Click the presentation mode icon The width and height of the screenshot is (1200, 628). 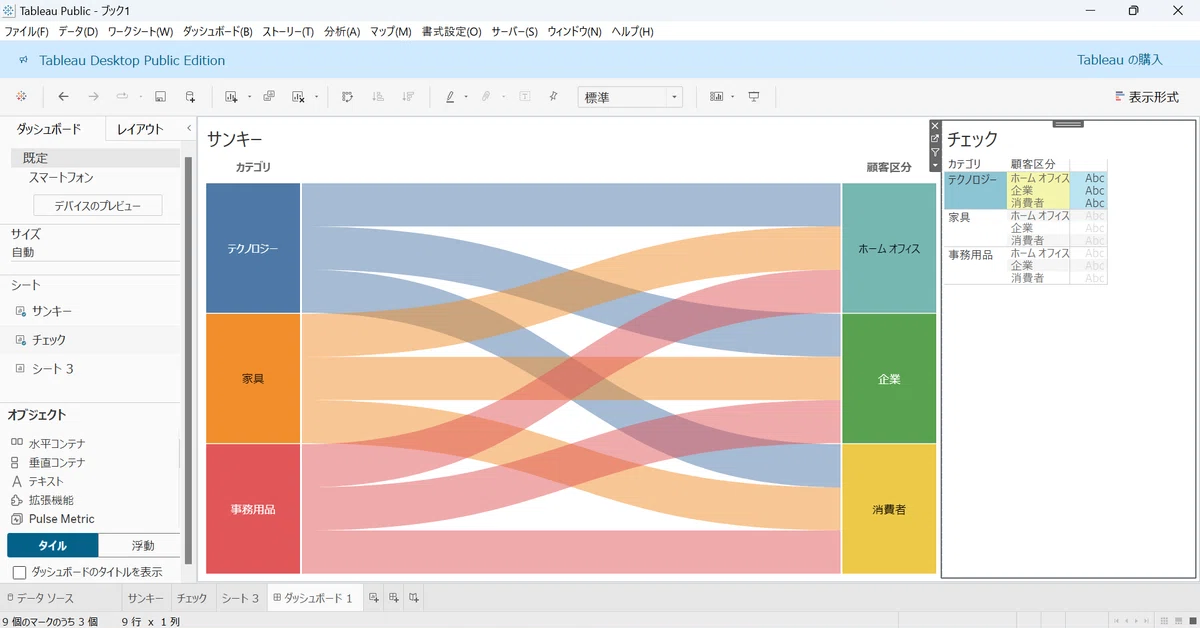click(x=754, y=97)
